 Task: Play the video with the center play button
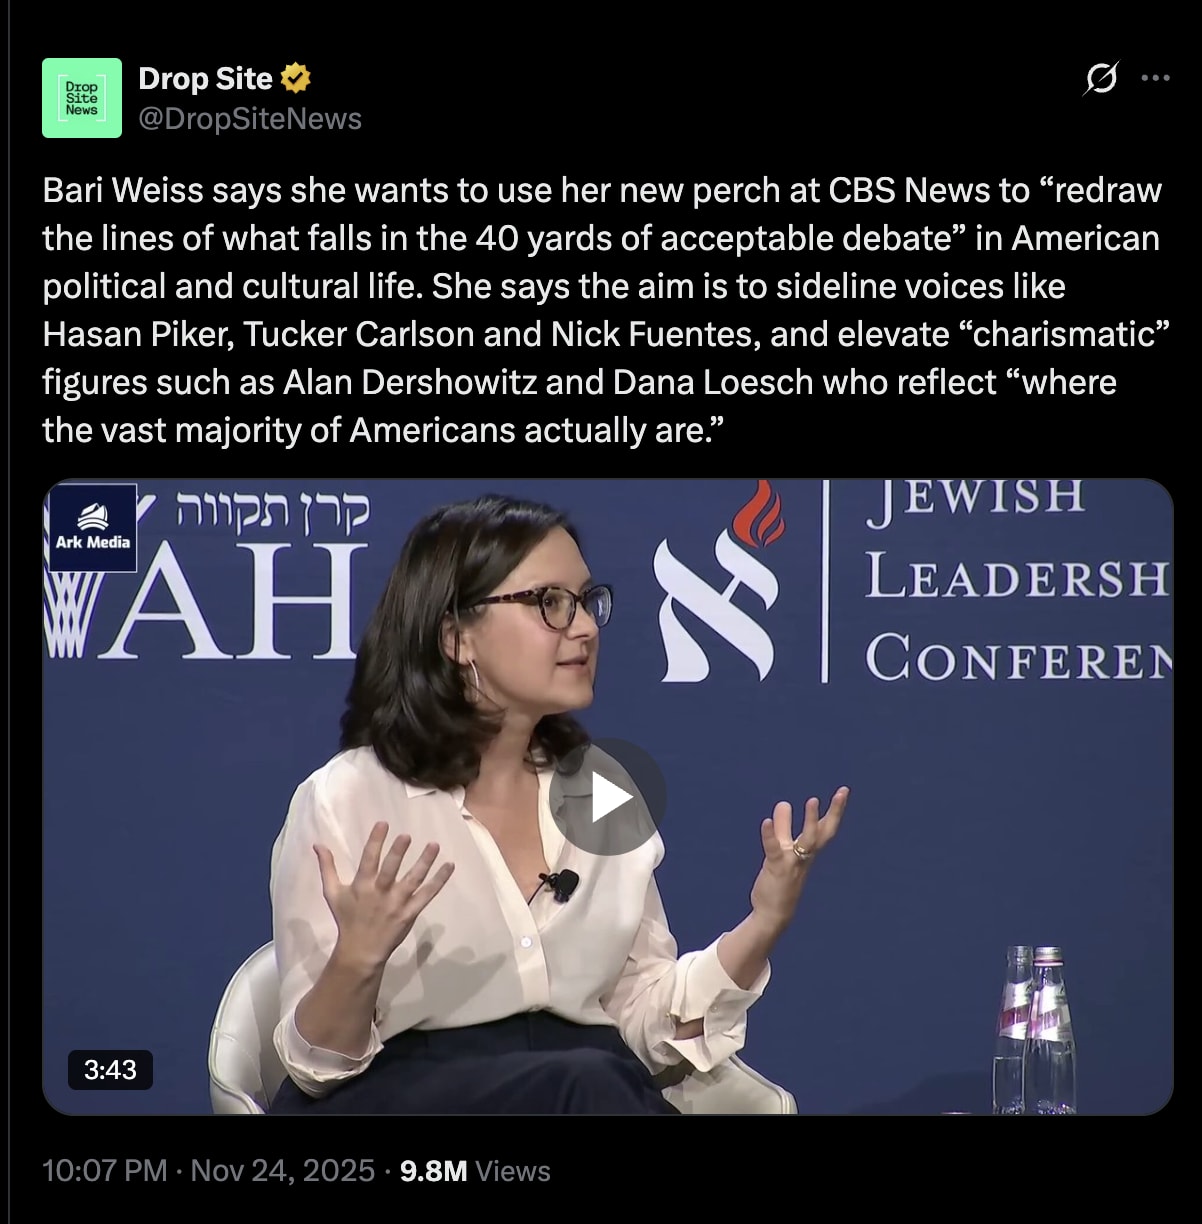607,797
